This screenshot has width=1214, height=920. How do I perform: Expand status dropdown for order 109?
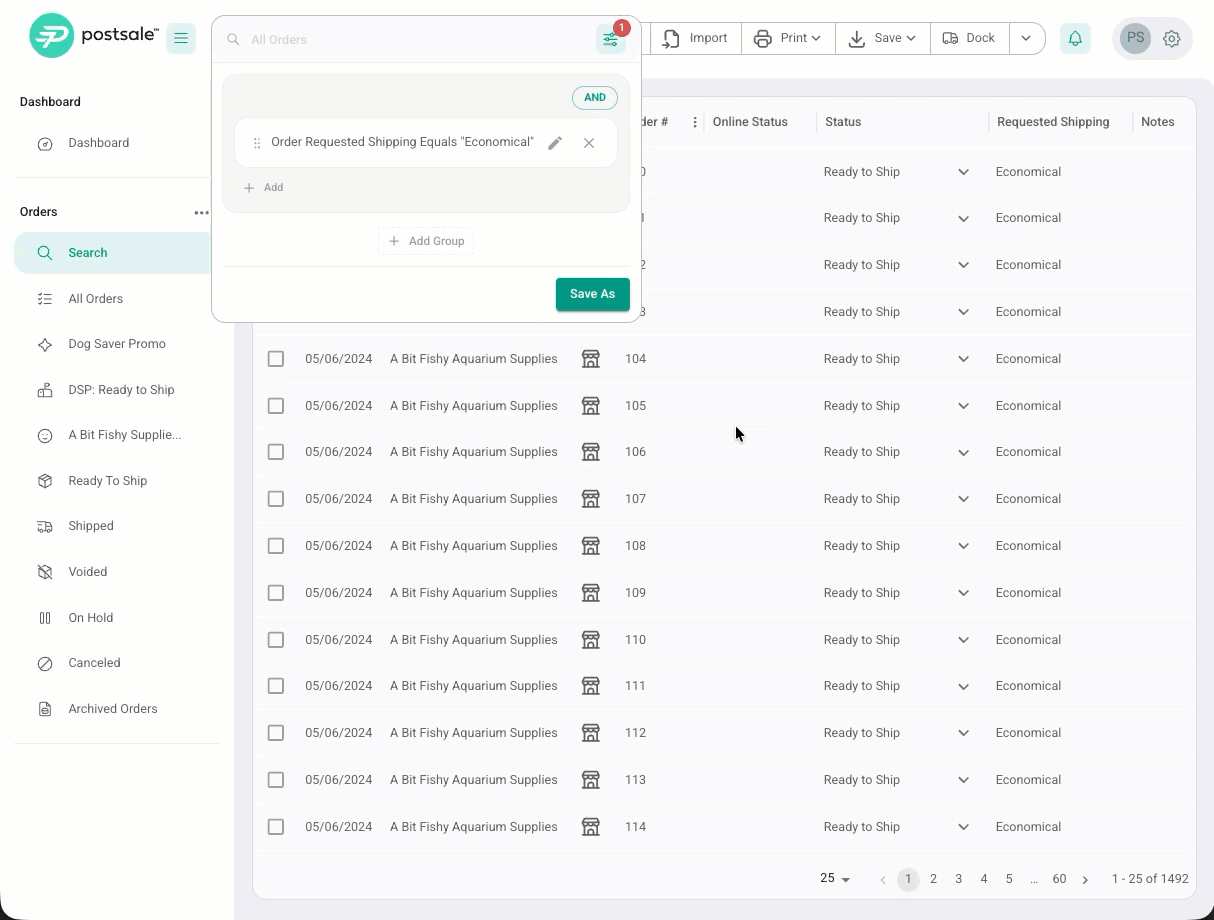(963, 593)
